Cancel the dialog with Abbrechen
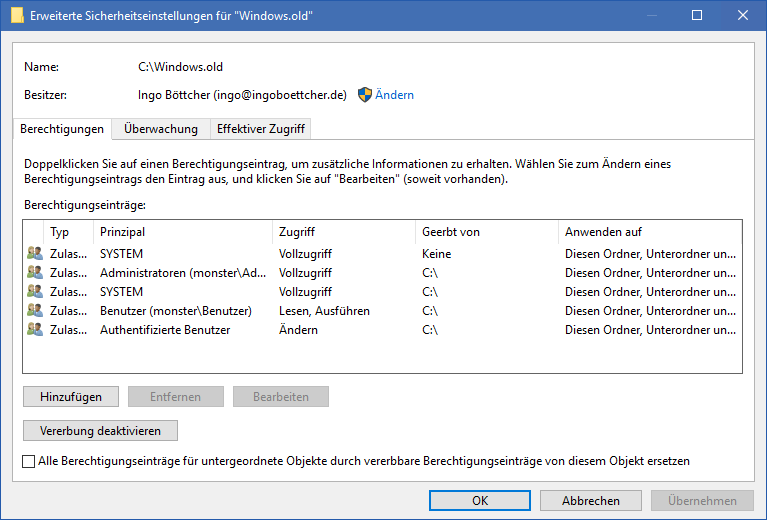This screenshot has width=767, height=520. [590, 500]
